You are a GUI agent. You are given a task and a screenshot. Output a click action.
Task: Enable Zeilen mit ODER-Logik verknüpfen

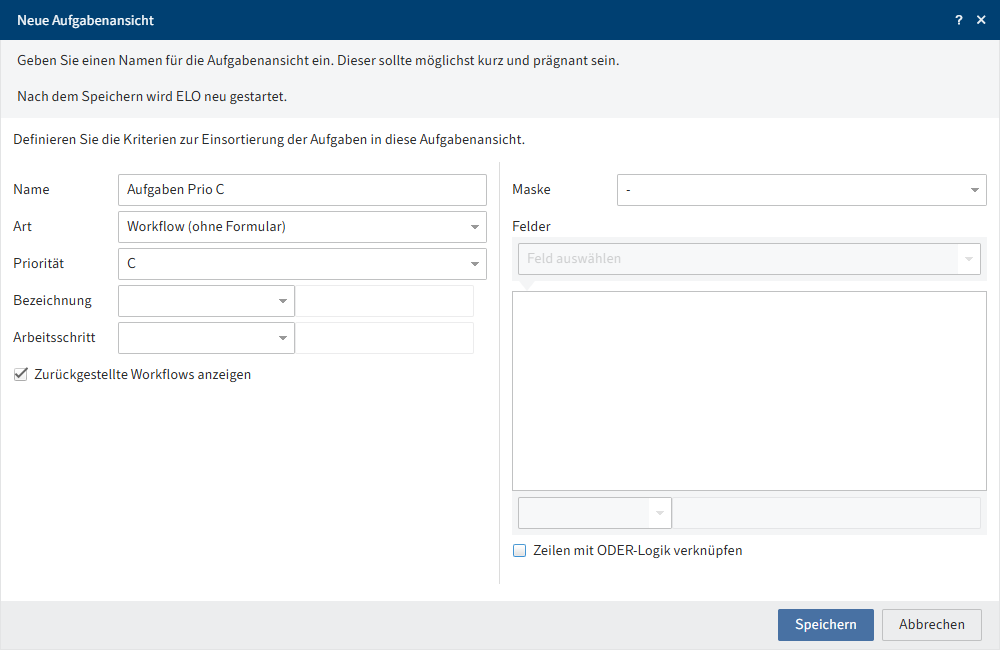coord(520,550)
